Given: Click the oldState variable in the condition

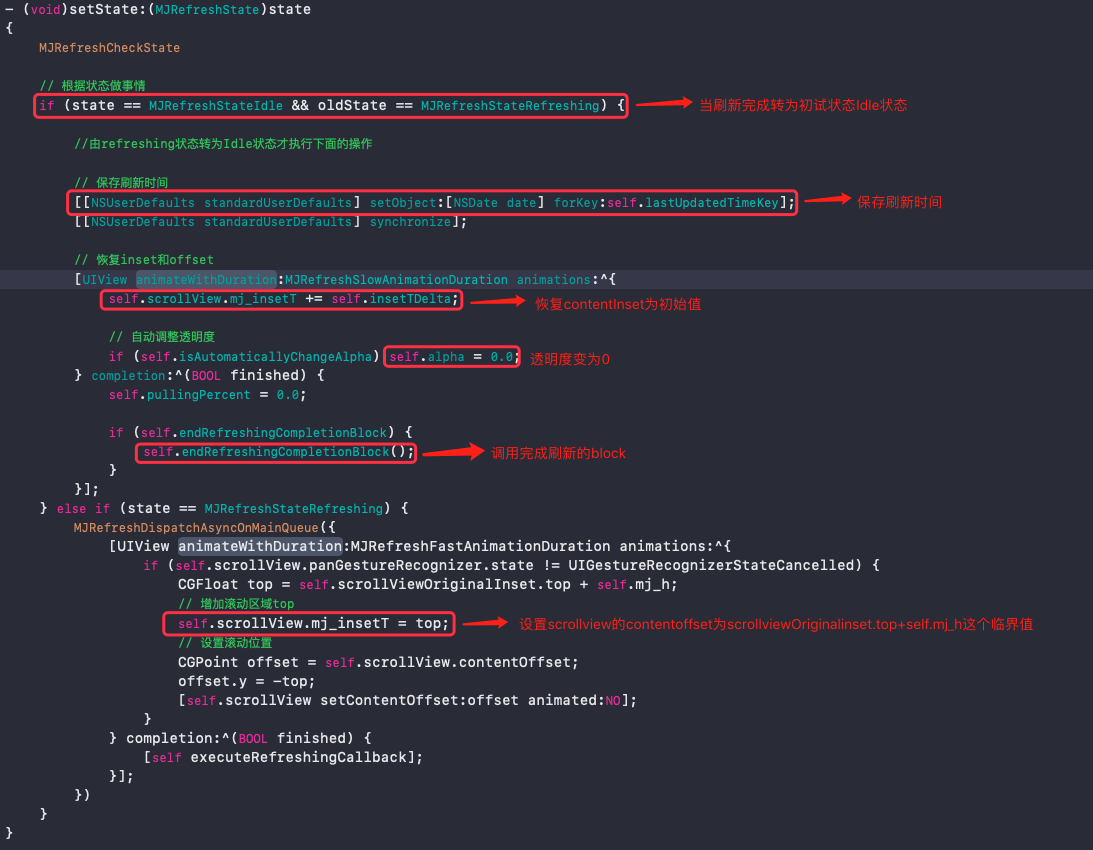Looking at the screenshot, I should (x=352, y=105).
